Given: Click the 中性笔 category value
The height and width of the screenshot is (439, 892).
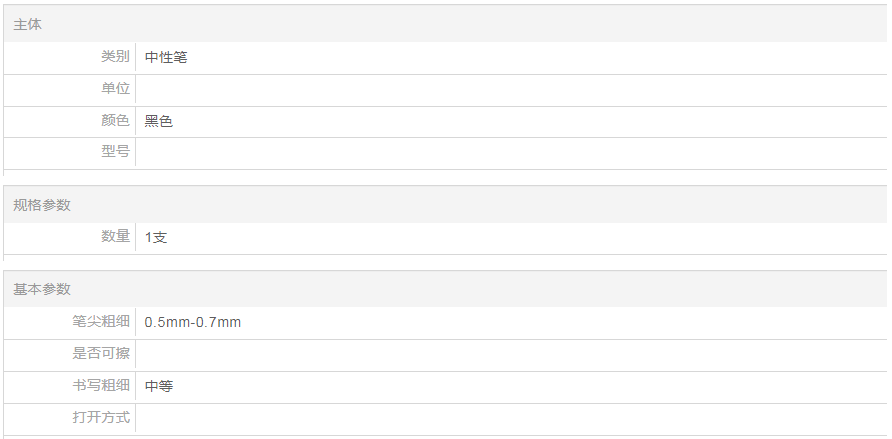Looking at the screenshot, I should [x=166, y=57].
